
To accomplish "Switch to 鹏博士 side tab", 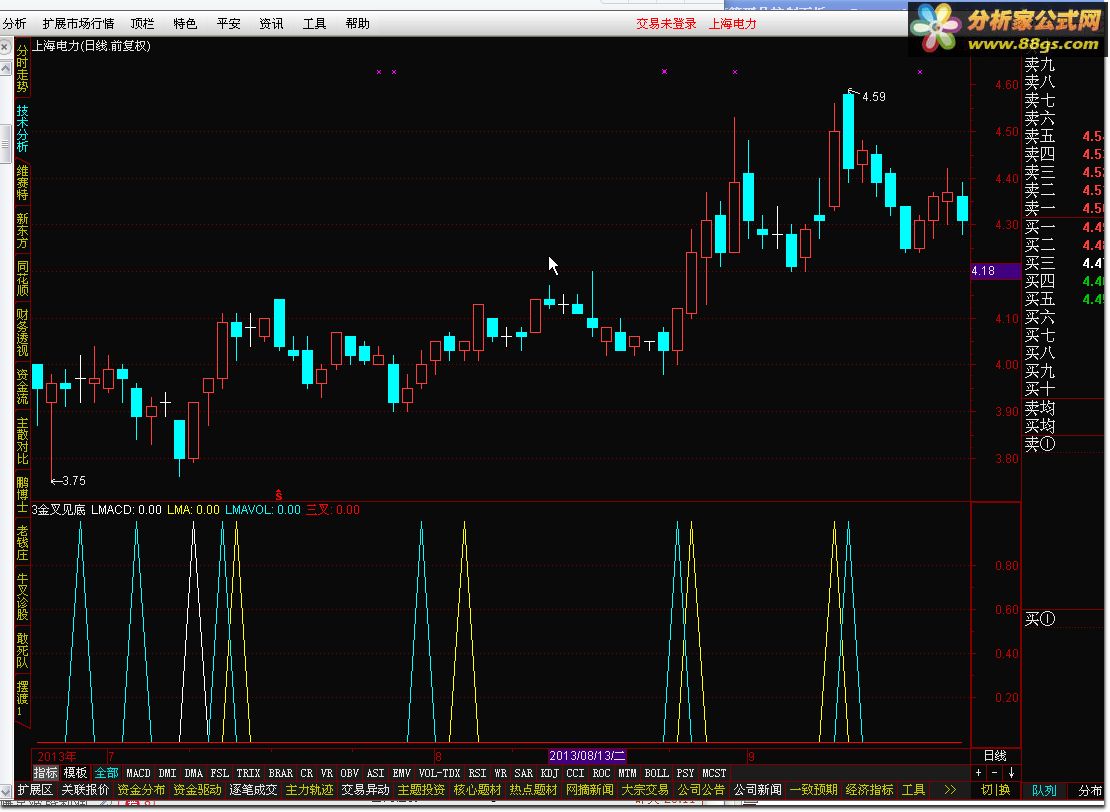I will [x=23, y=494].
